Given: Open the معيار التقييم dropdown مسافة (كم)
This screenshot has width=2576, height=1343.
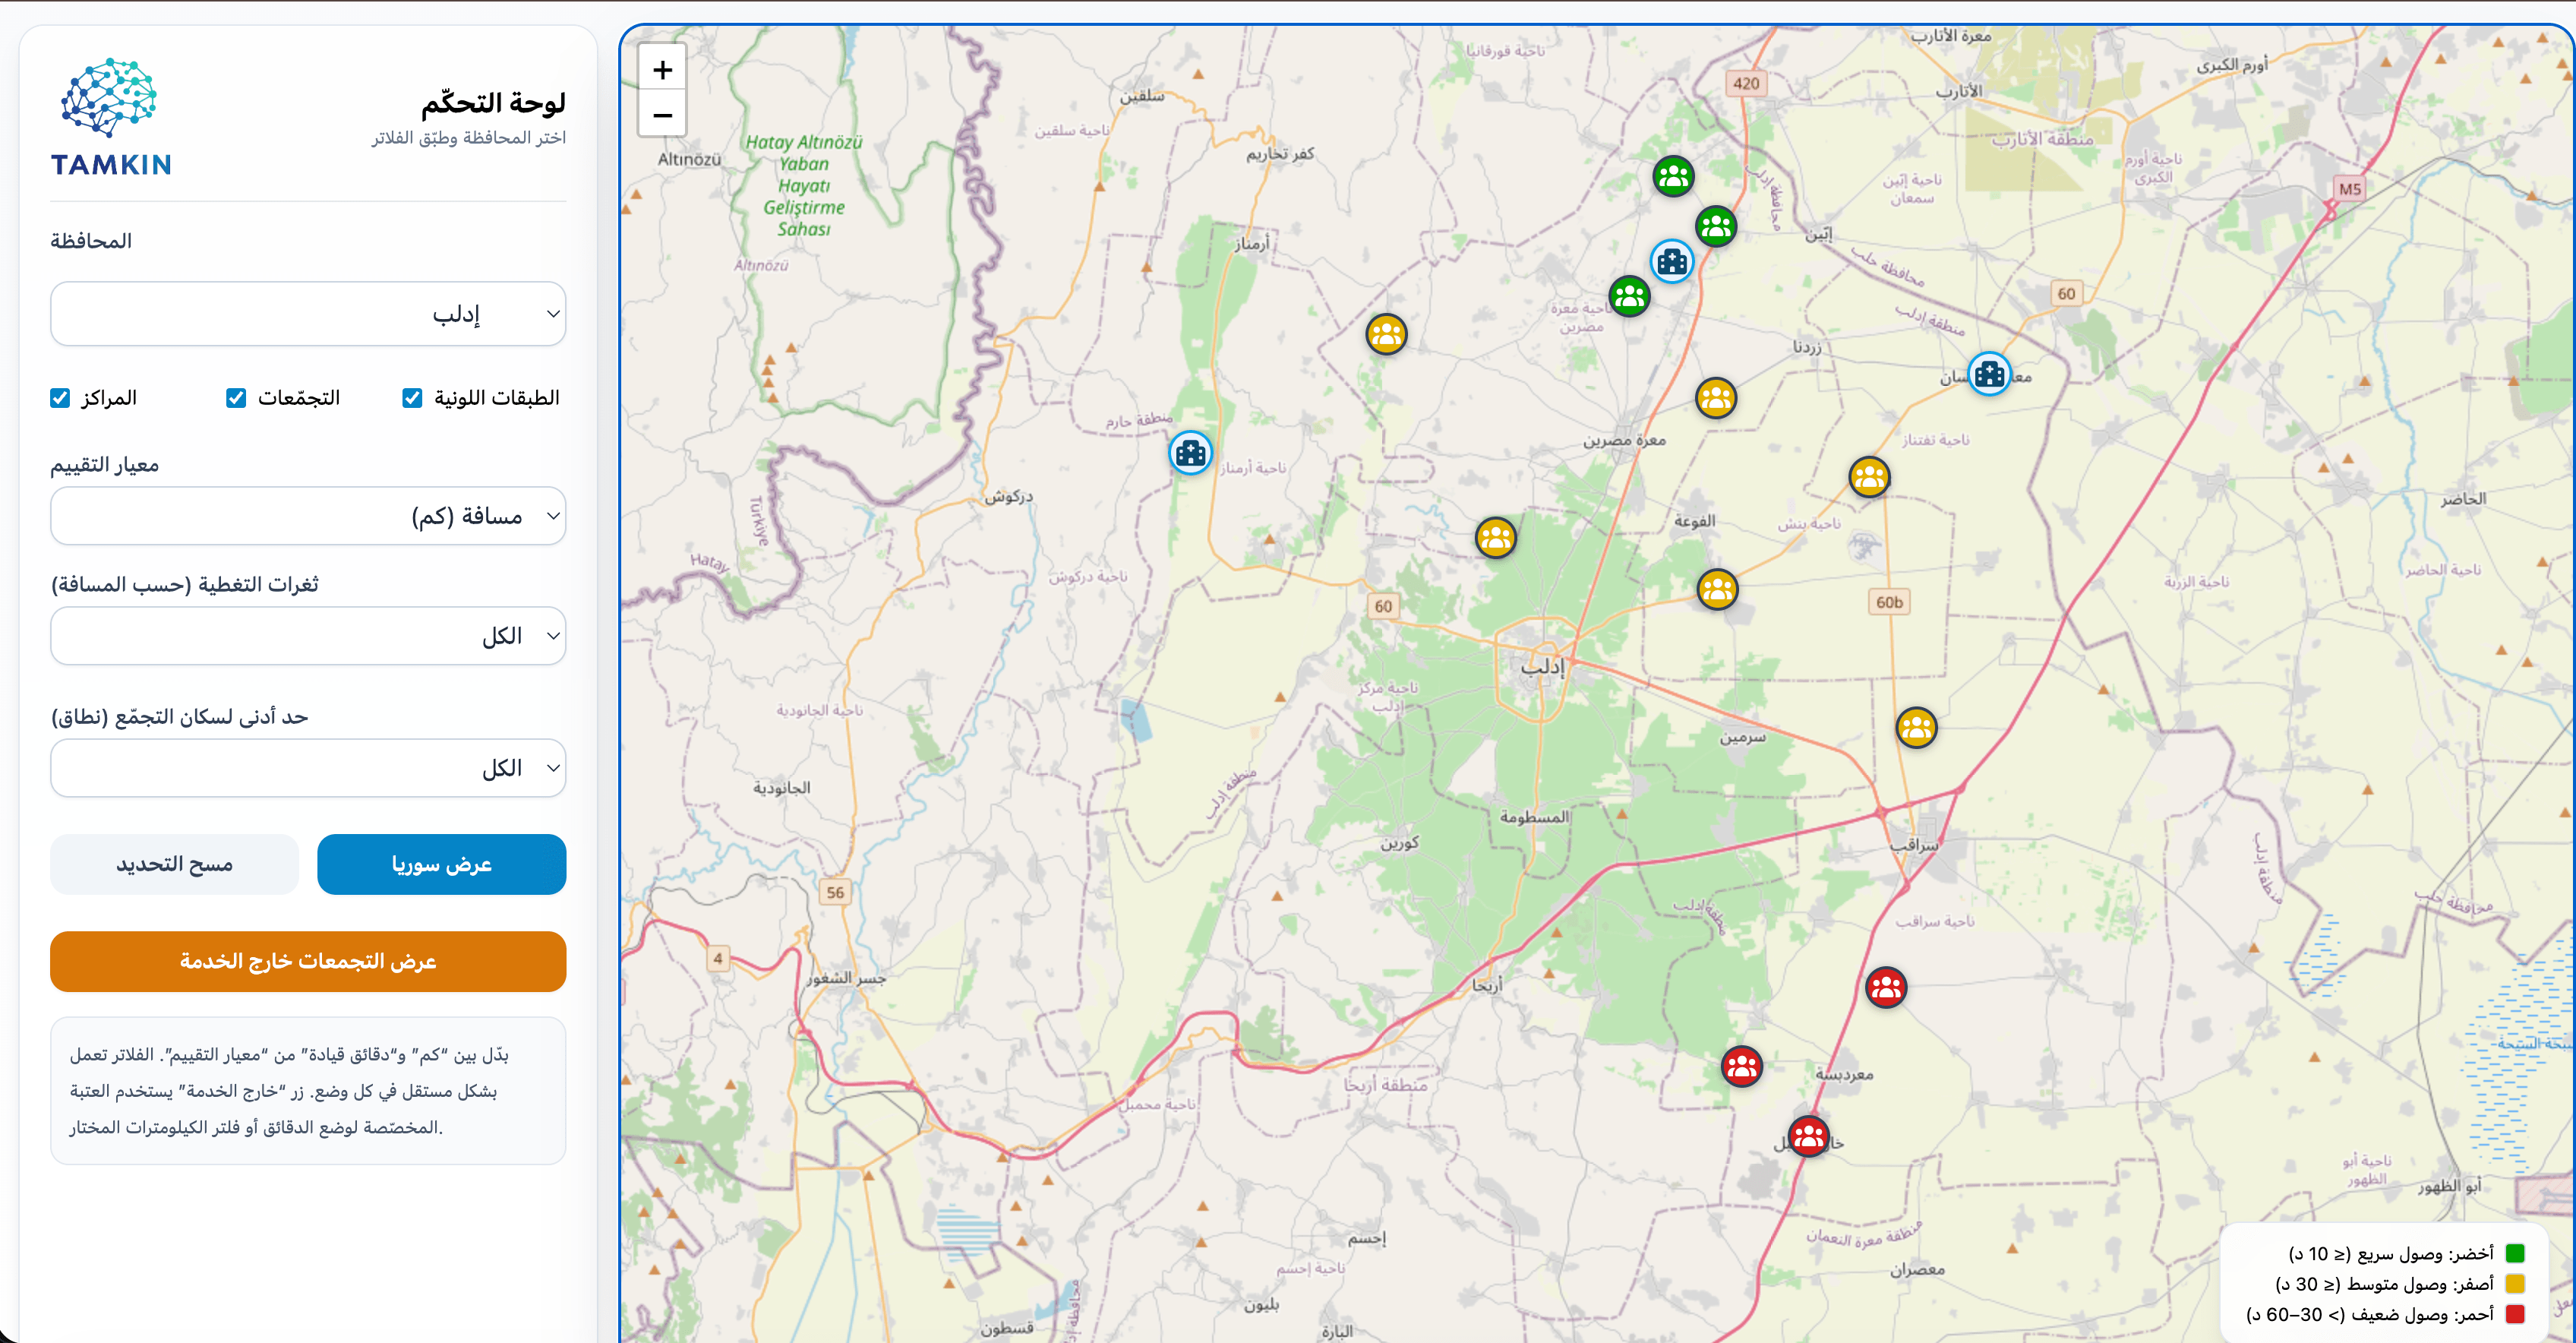Looking at the screenshot, I should tap(308, 516).
